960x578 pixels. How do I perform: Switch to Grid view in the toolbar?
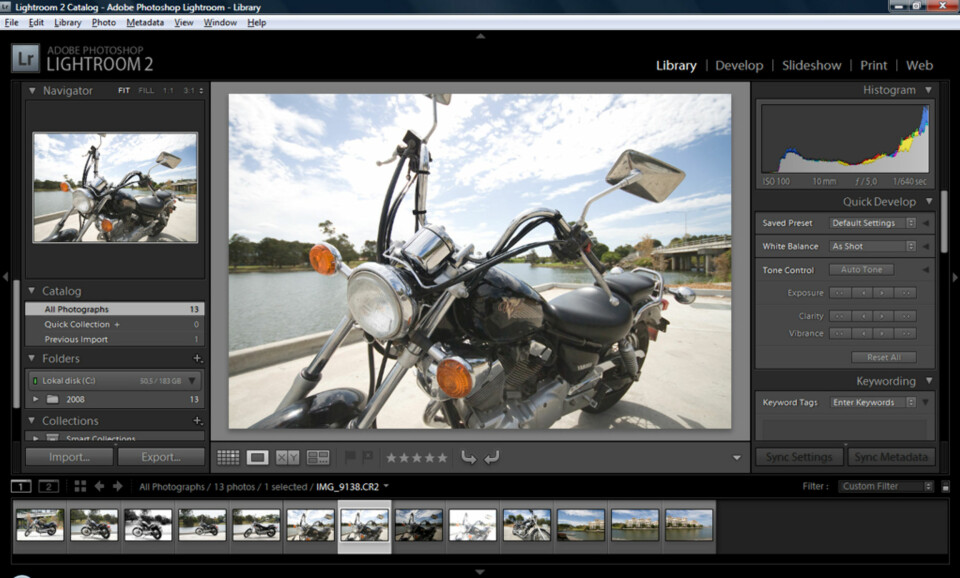tap(228, 457)
